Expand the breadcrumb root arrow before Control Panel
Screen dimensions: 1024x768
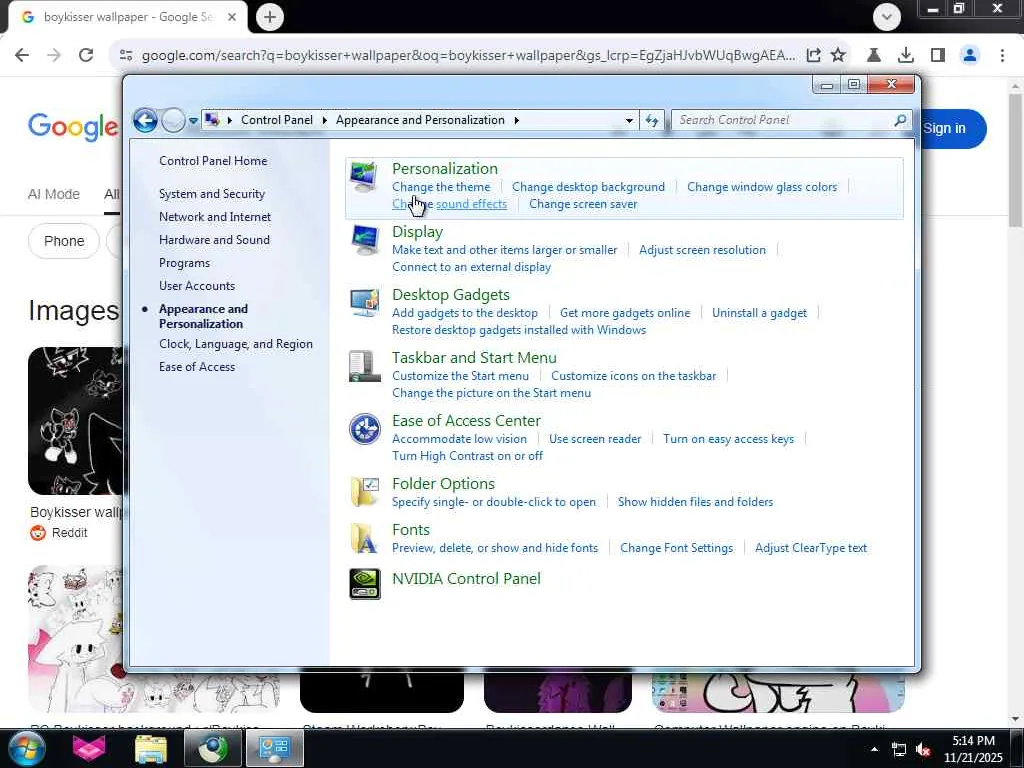coord(229,120)
